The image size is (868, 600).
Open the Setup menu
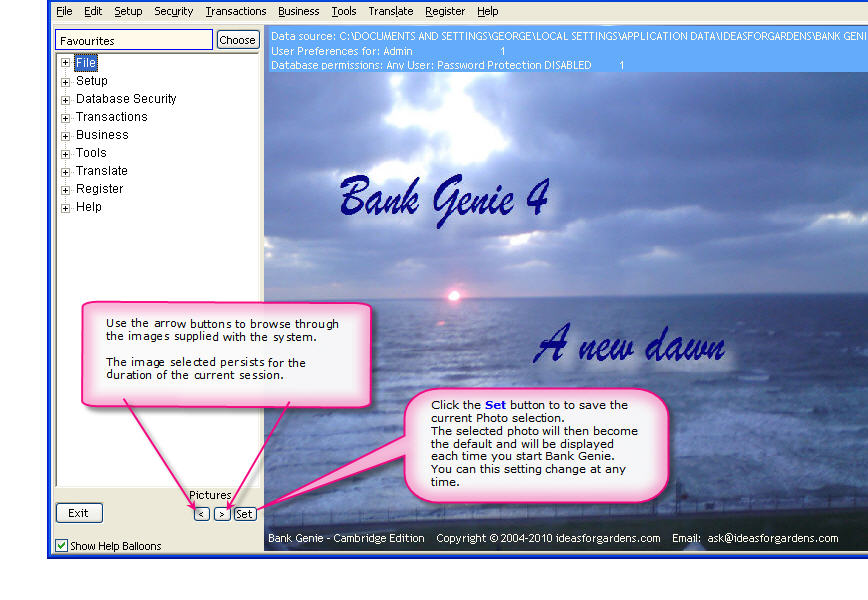128,11
